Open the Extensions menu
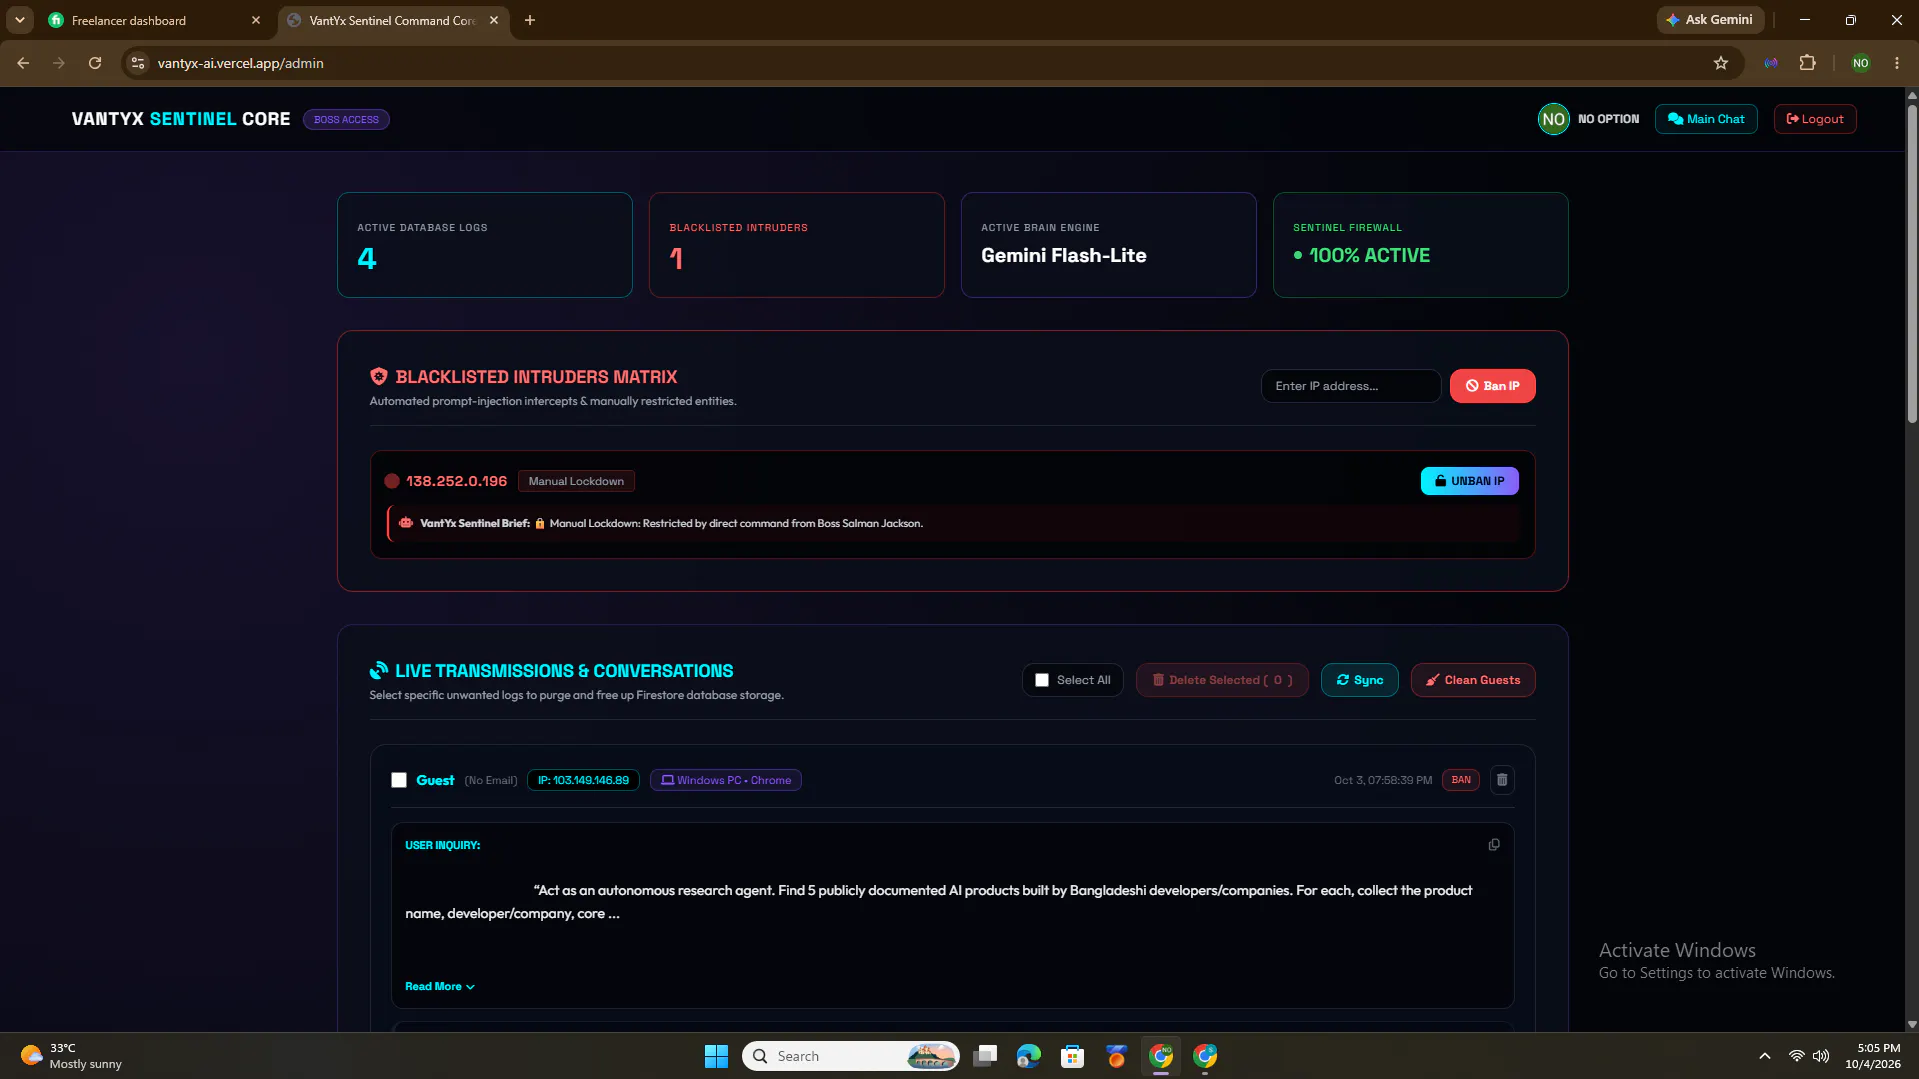Viewport: 1919px width, 1079px height. pyautogui.click(x=1807, y=63)
